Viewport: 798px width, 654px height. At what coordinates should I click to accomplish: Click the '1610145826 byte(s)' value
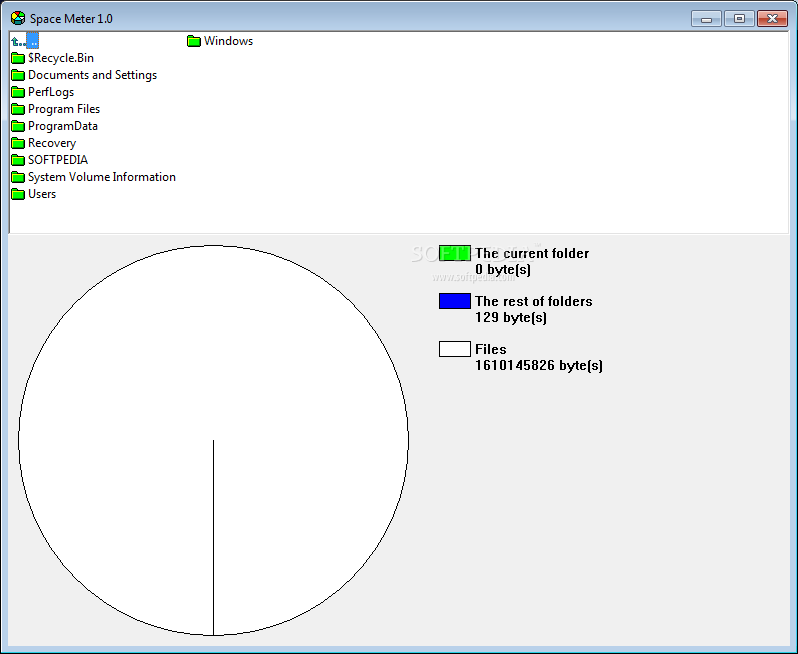click(539, 365)
